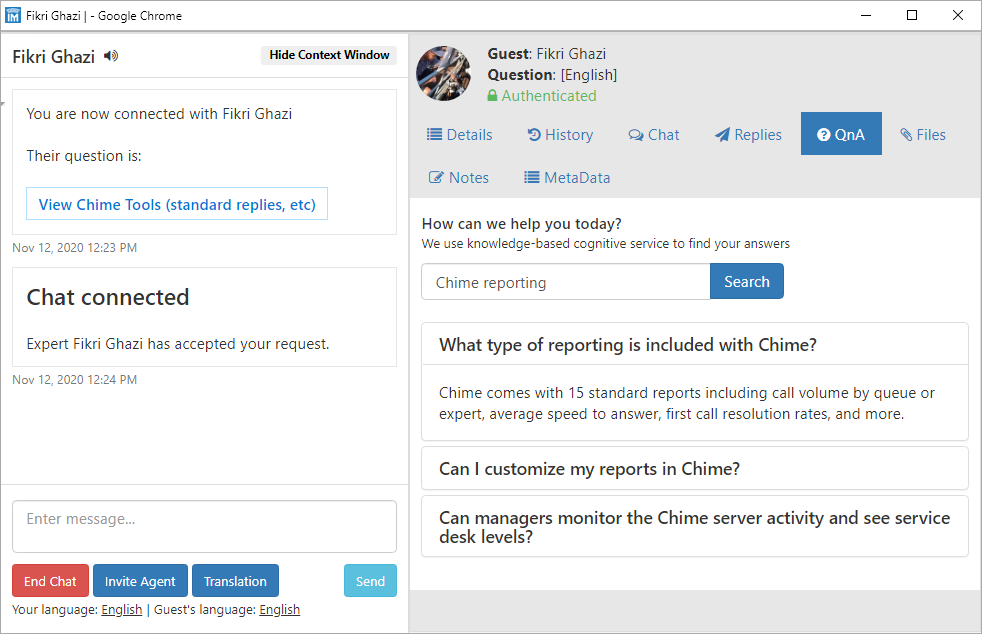Image resolution: width=982 pixels, height=635 pixels.
Task: Click the guest avatar picture
Action: (x=444, y=73)
